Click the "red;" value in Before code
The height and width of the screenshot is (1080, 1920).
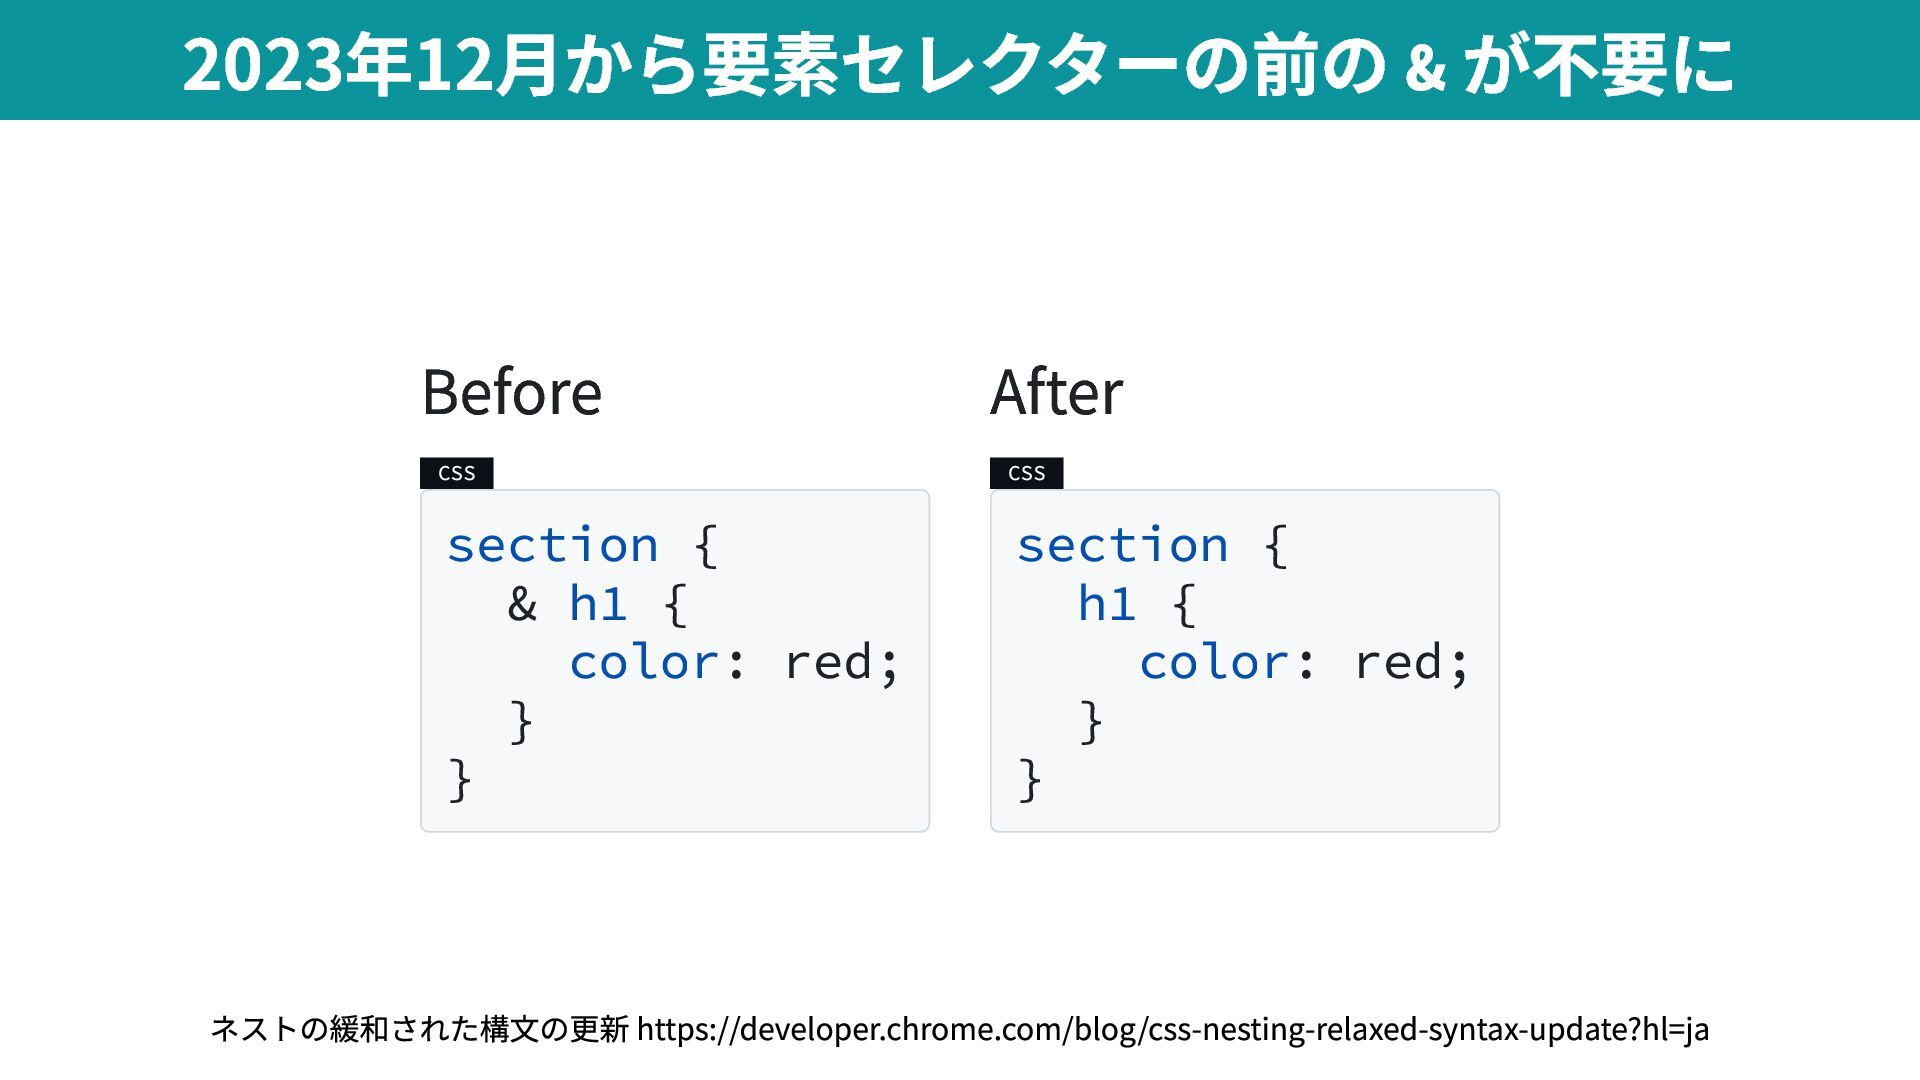click(842, 663)
